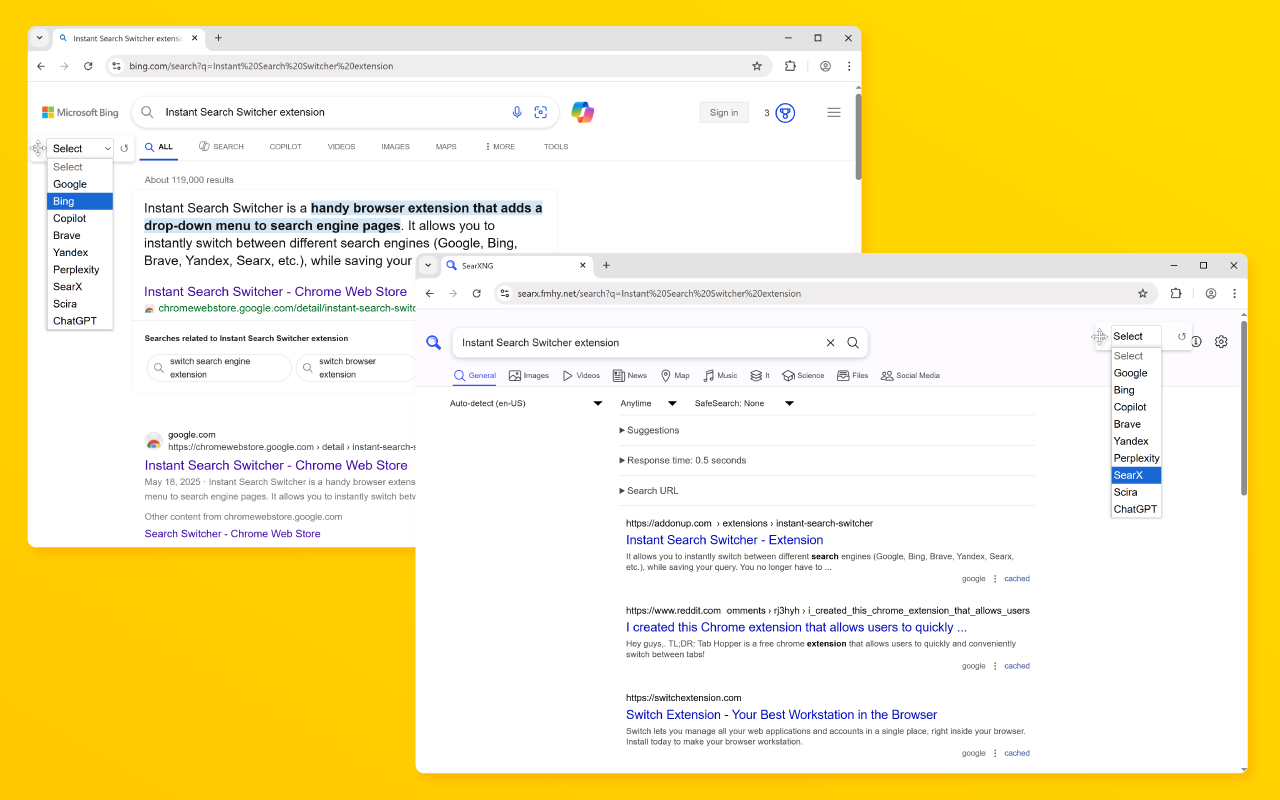Click the SearXNG preferences gear icon
Screen dimensions: 1280x800
(x=1221, y=341)
